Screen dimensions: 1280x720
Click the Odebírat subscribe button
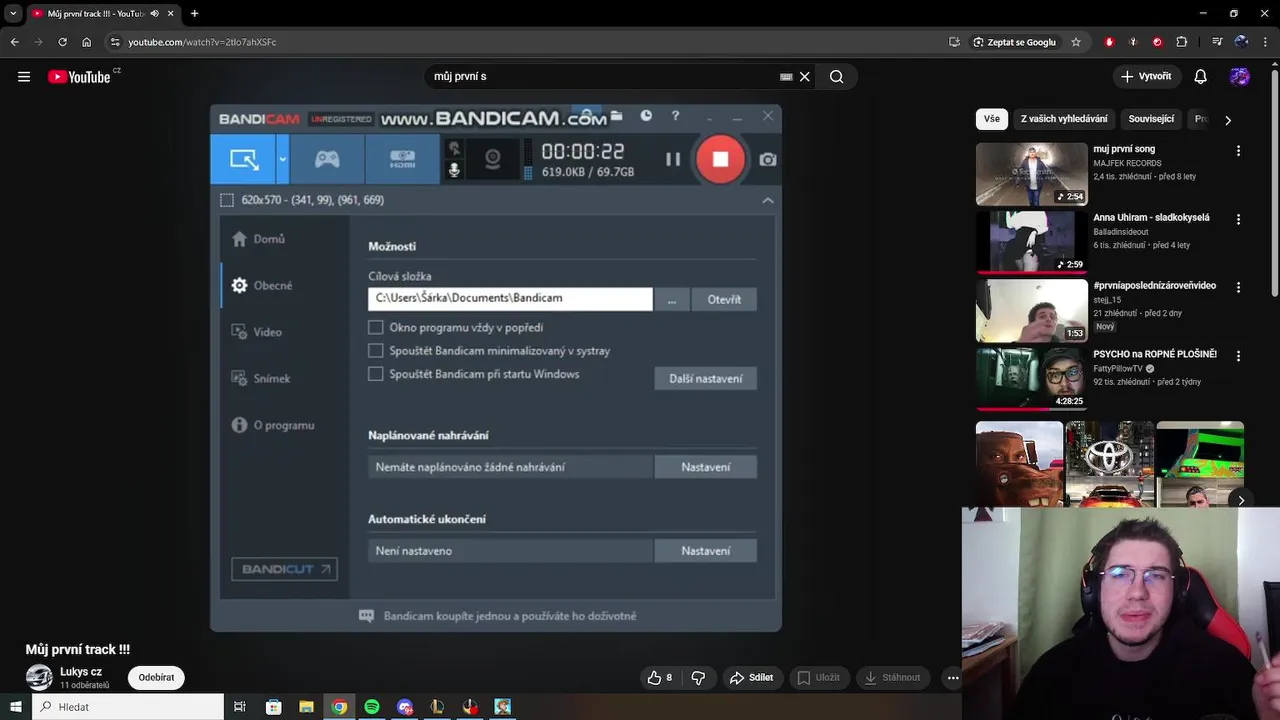(156, 677)
